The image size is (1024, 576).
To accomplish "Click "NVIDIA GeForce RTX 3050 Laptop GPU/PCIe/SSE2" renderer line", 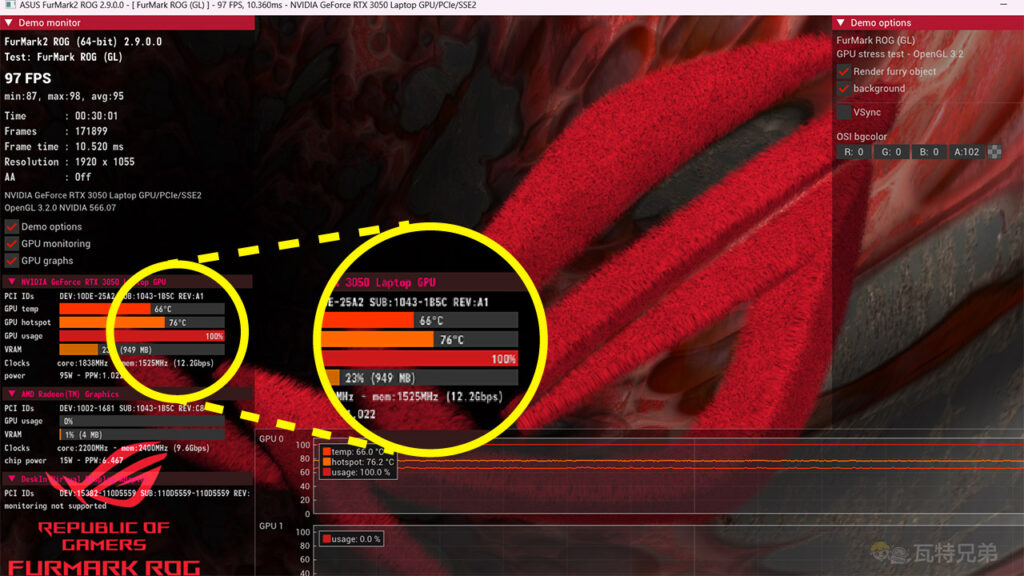I will pyautogui.click(x=103, y=195).
